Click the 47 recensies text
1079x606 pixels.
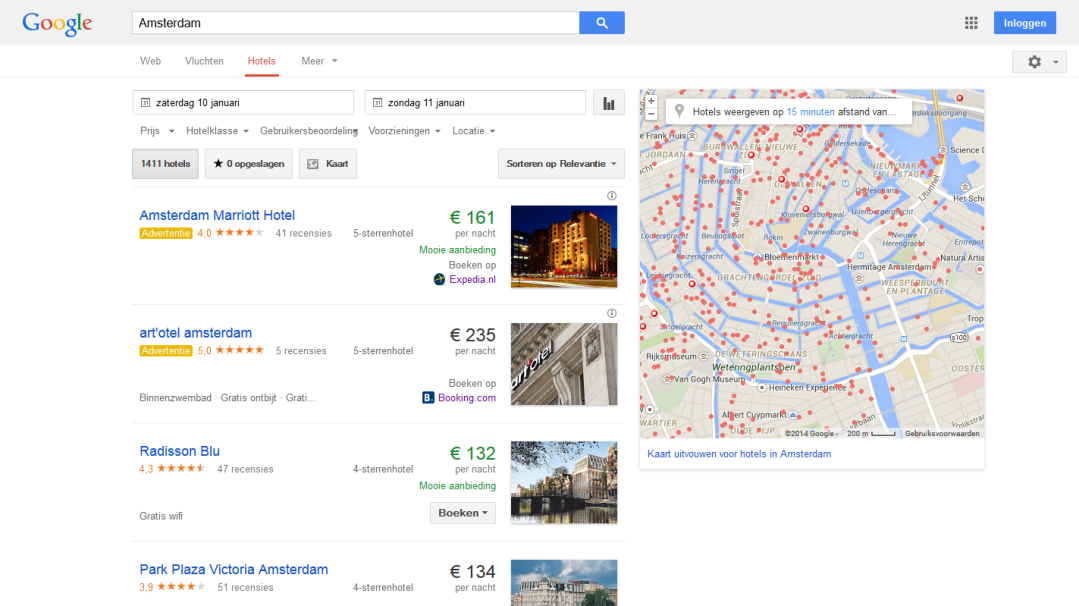pos(245,469)
